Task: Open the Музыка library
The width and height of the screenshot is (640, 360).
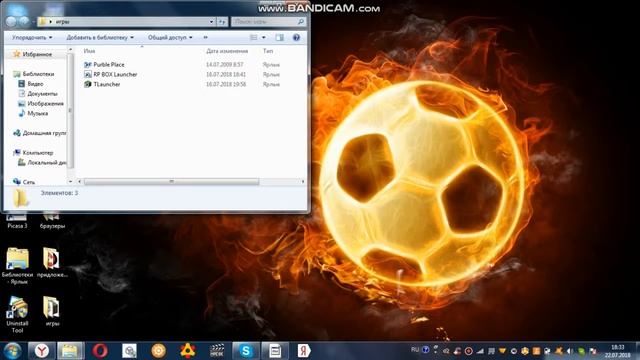Action: coord(33,113)
